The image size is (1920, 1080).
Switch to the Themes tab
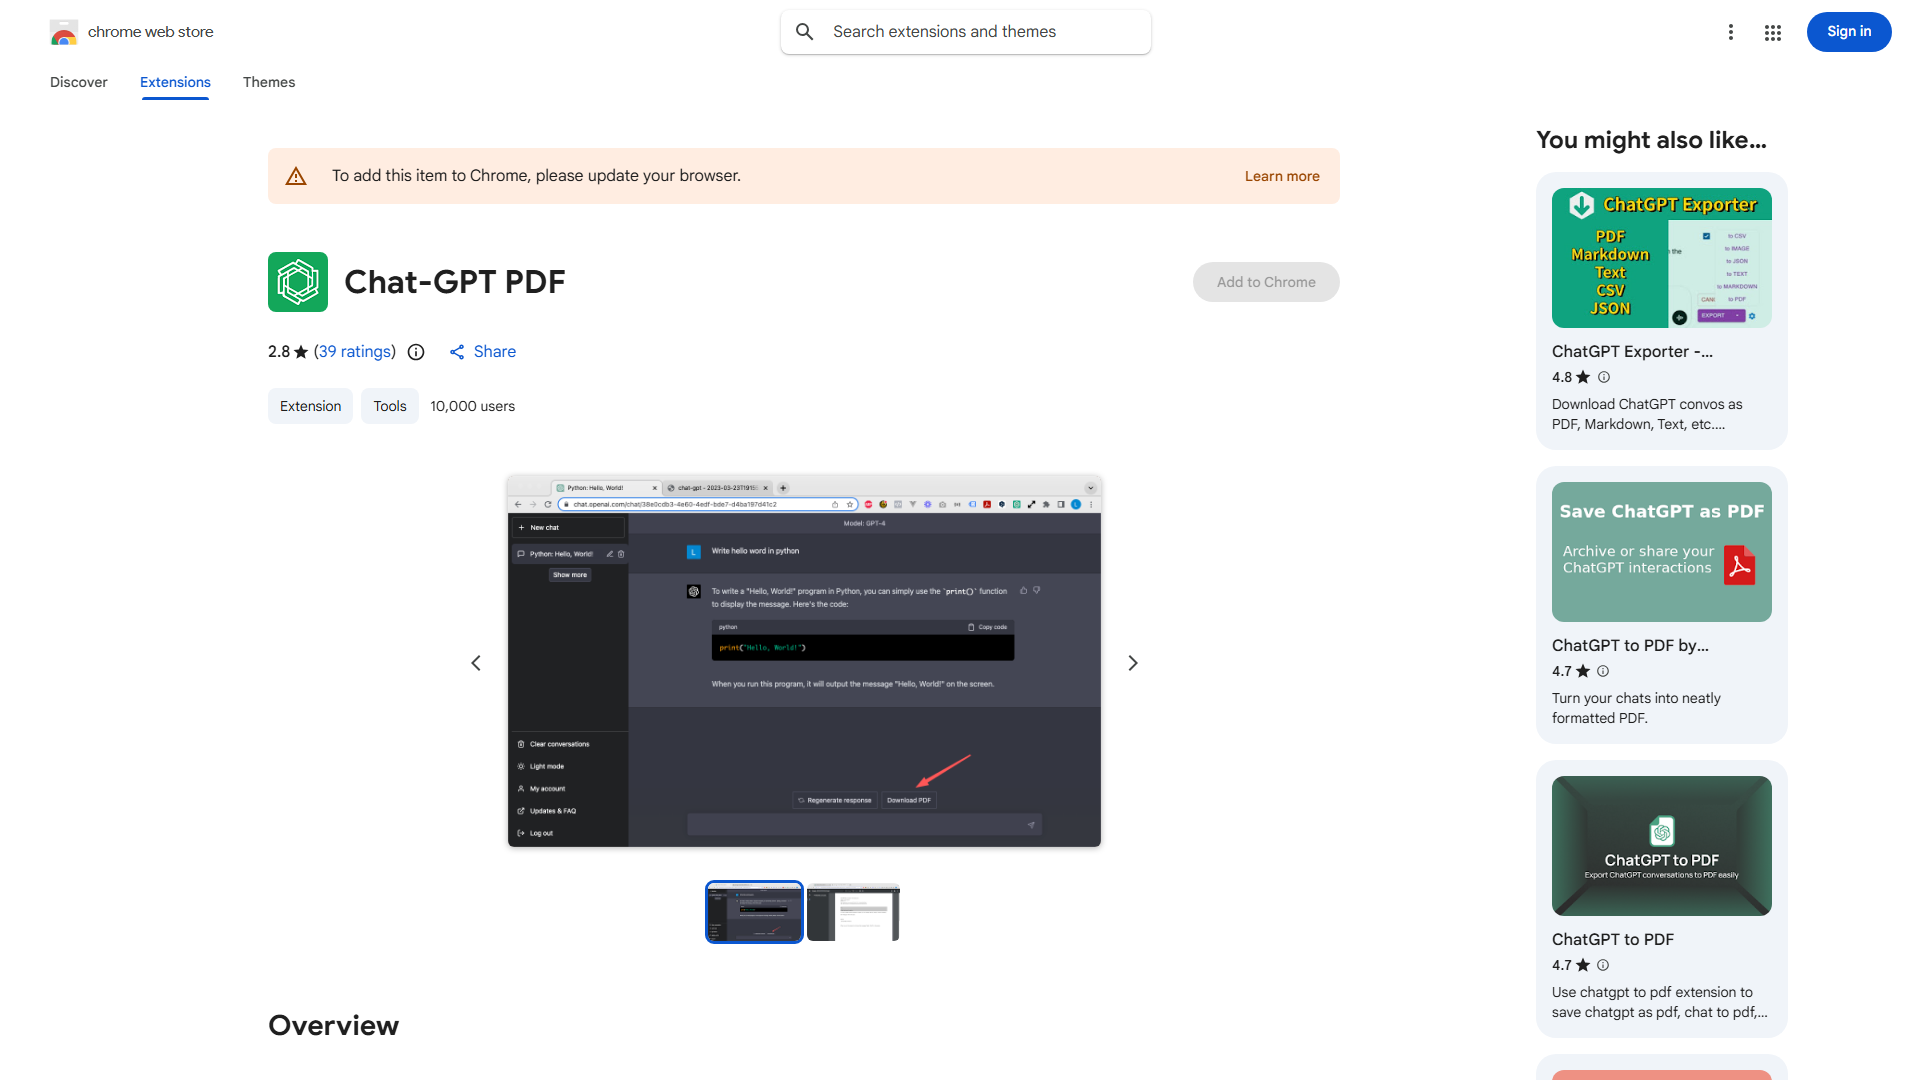click(x=268, y=82)
